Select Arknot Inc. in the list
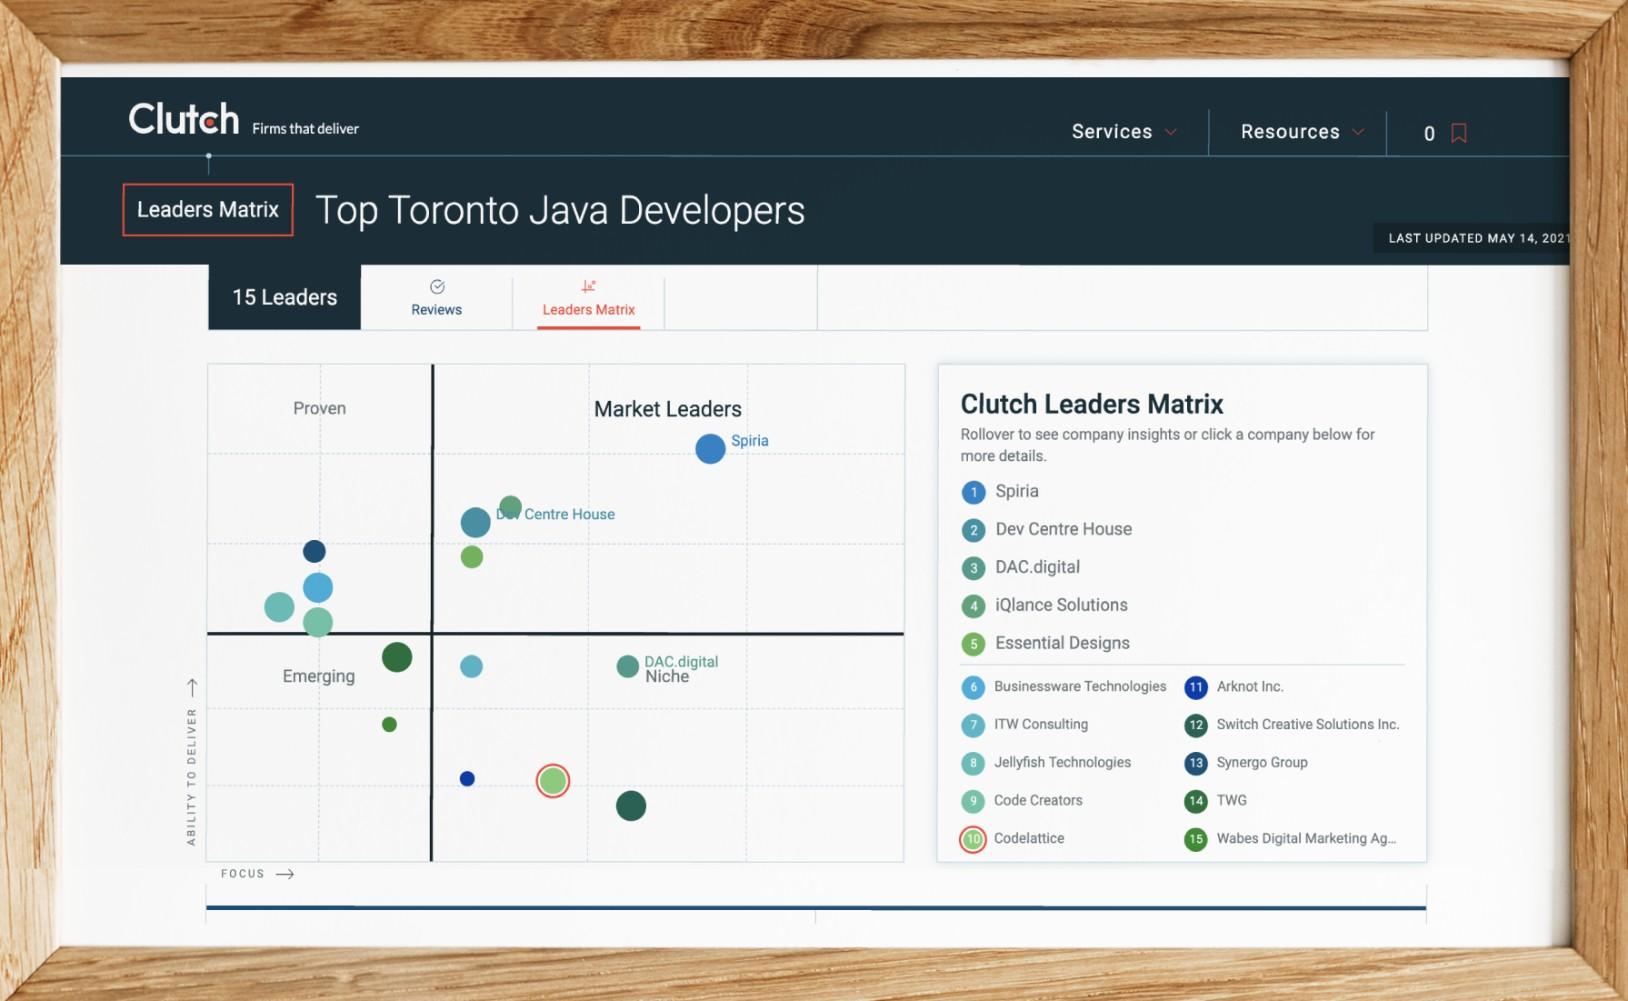 pyautogui.click(x=1250, y=687)
